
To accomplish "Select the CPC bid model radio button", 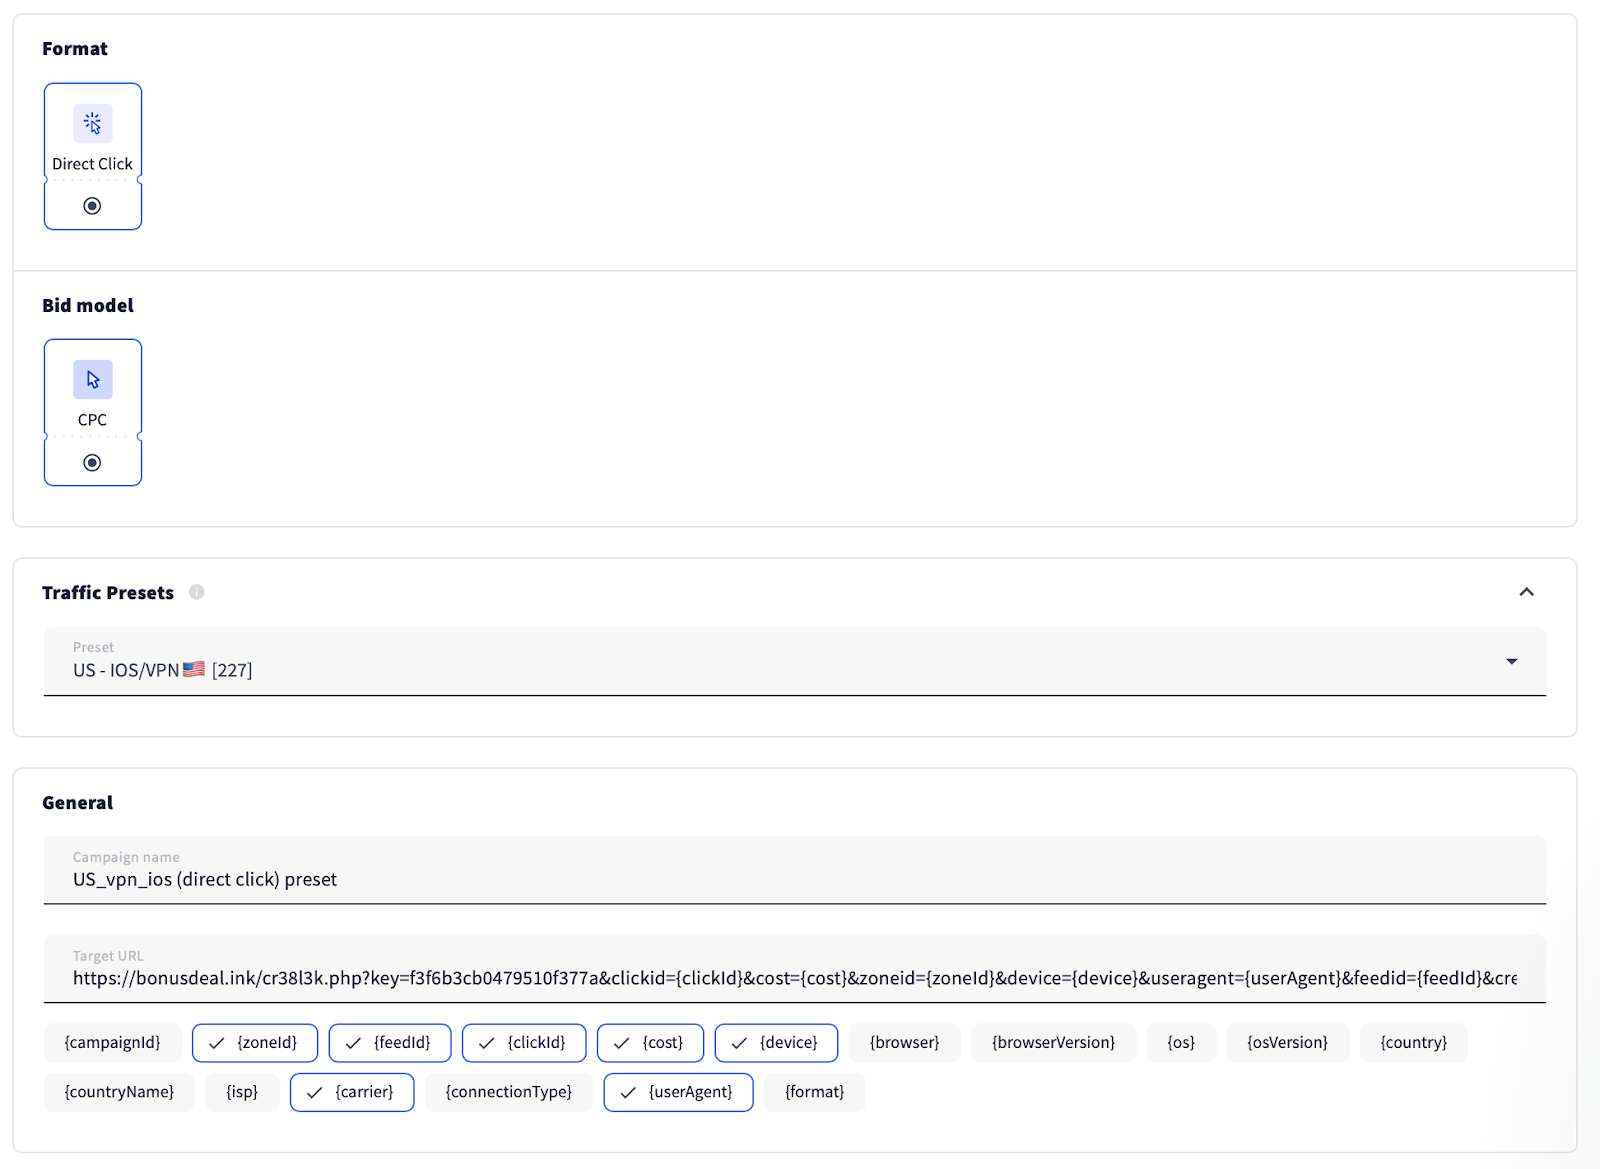I will click(x=92, y=462).
